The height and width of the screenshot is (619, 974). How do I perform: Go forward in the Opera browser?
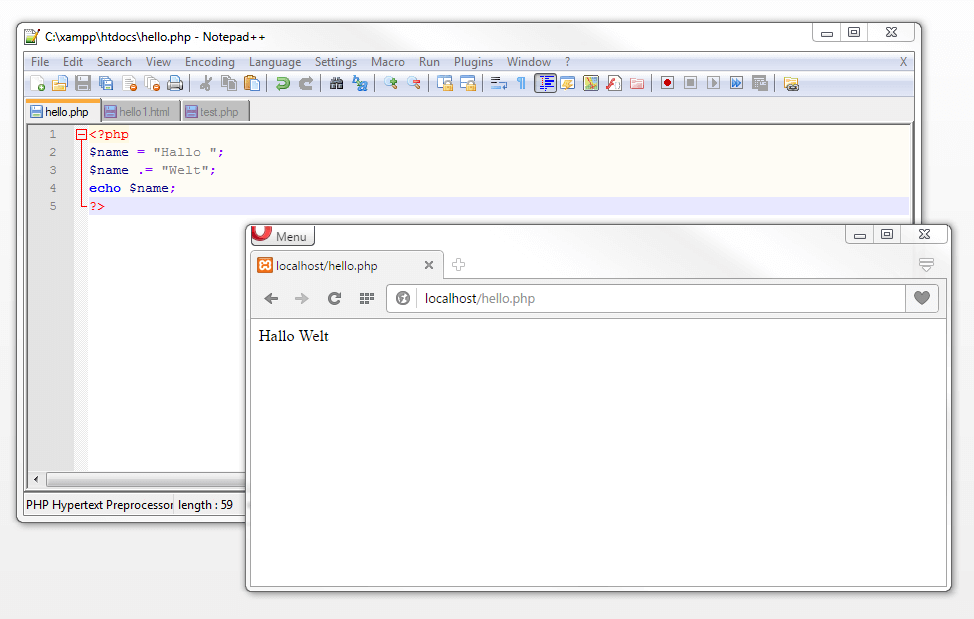pos(302,299)
